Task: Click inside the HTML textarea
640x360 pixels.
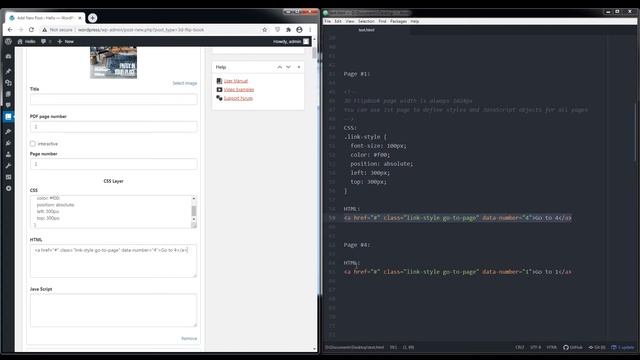Action: tap(113, 261)
